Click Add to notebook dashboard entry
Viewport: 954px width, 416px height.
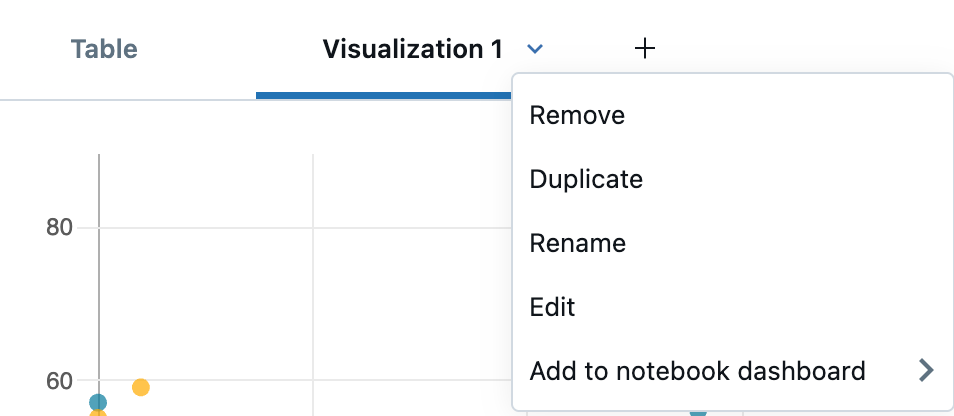click(x=697, y=372)
